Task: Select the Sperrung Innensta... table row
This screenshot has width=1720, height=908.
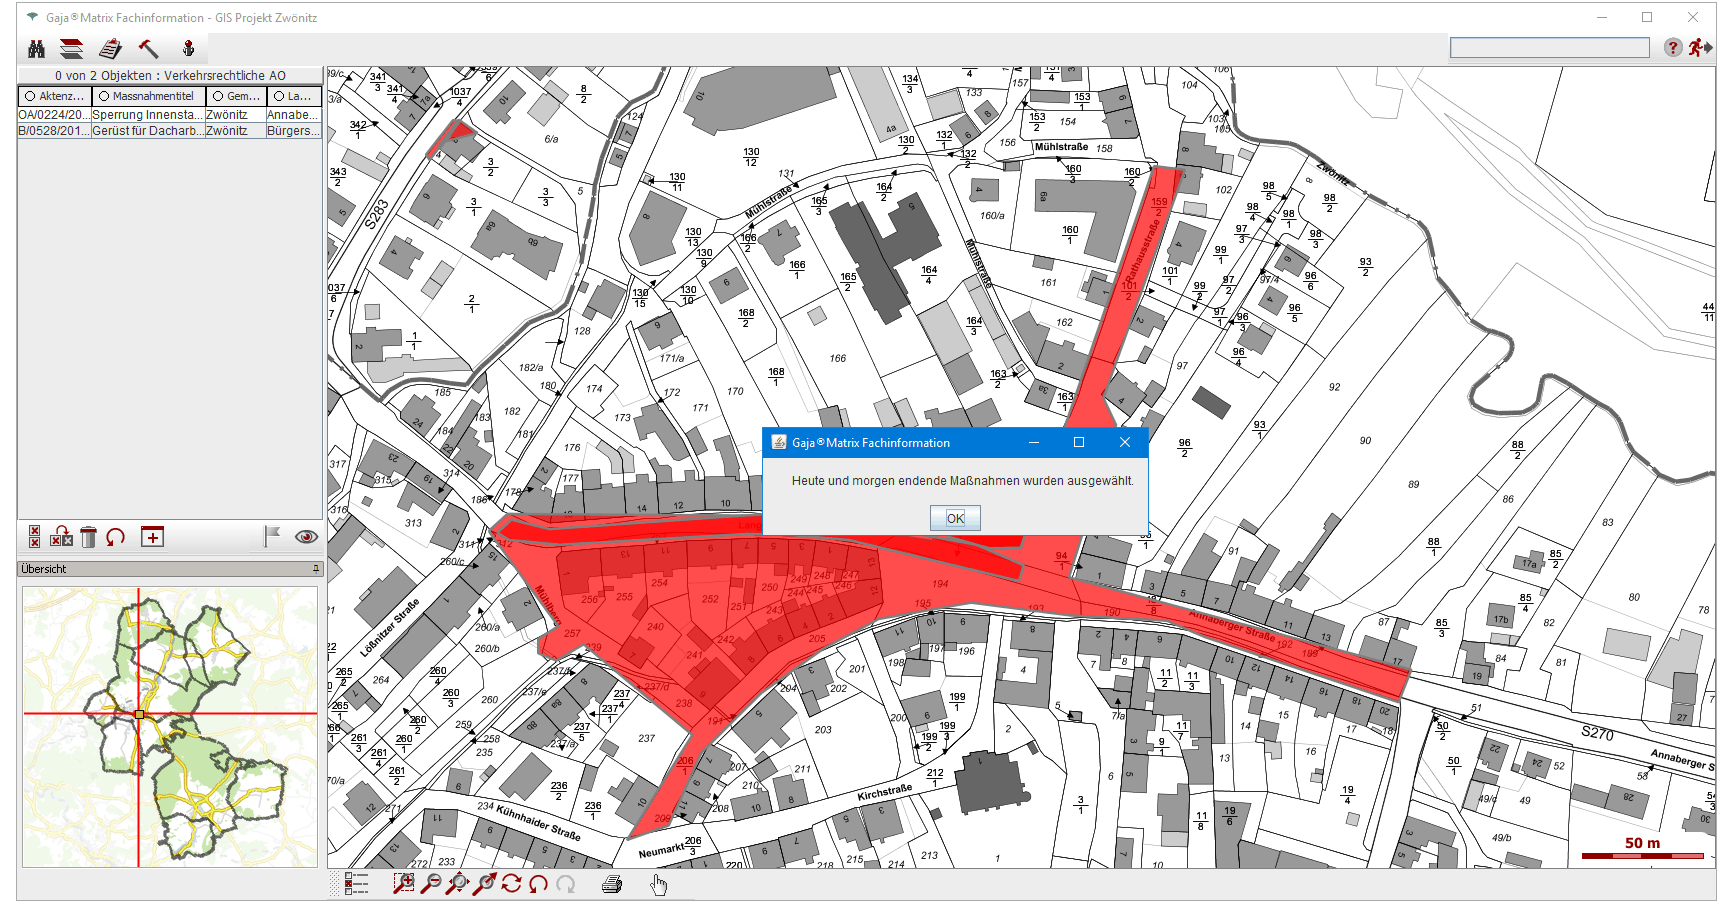Action: click(x=147, y=115)
